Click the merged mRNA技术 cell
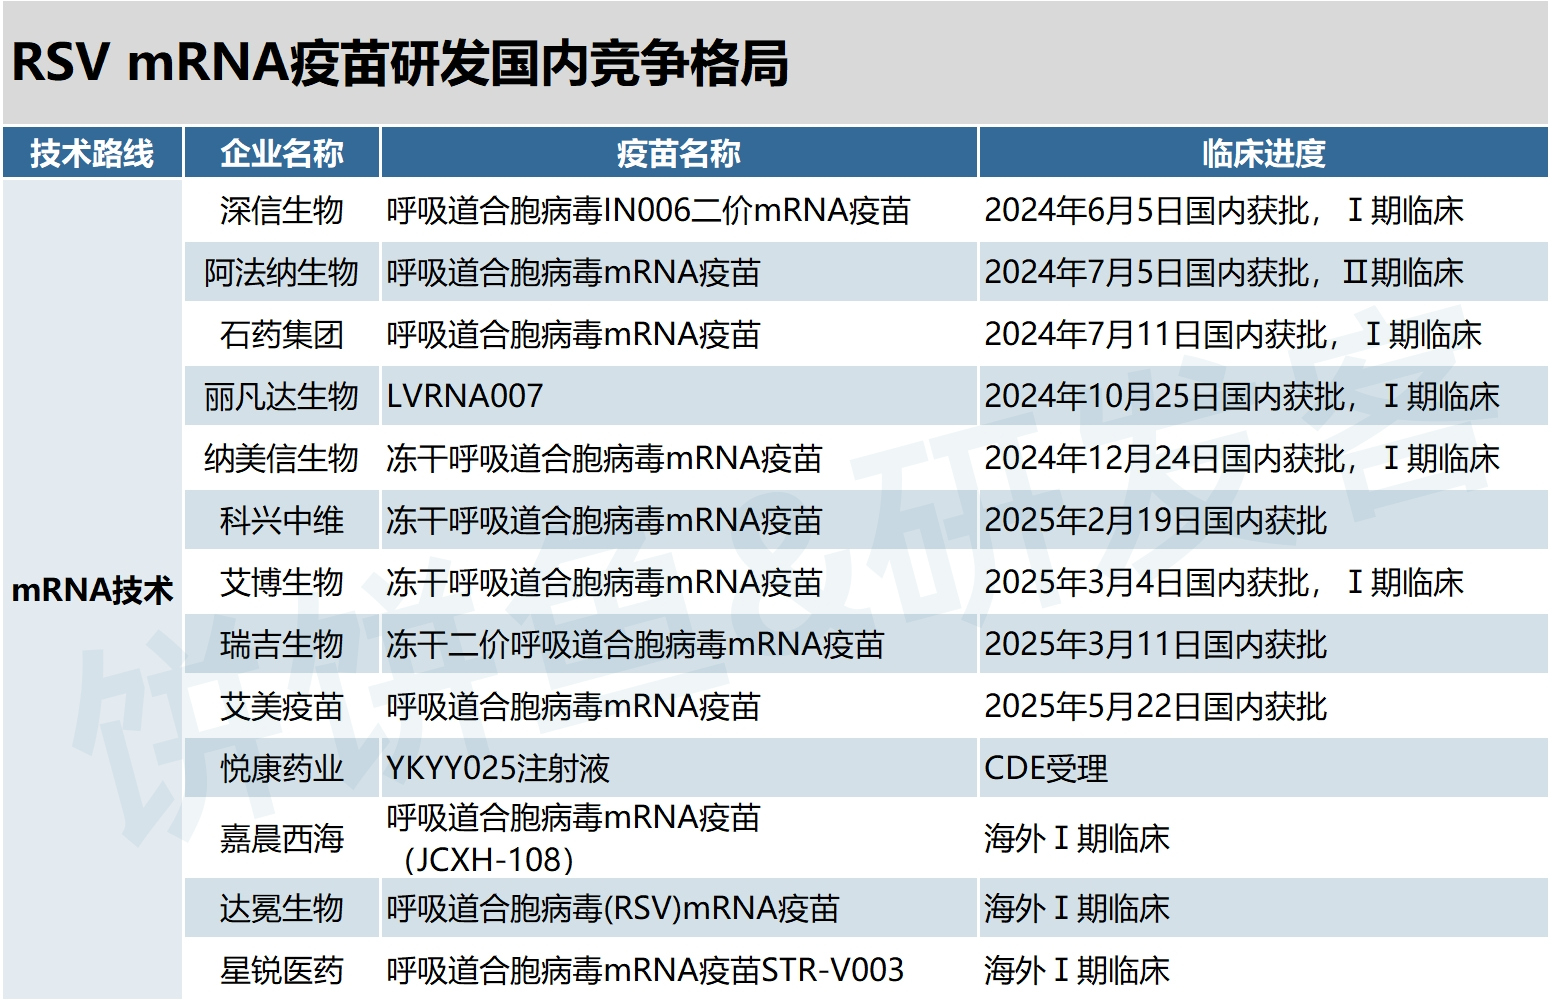The height and width of the screenshot is (1002, 1551). pyautogui.click(x=92, y=590)
